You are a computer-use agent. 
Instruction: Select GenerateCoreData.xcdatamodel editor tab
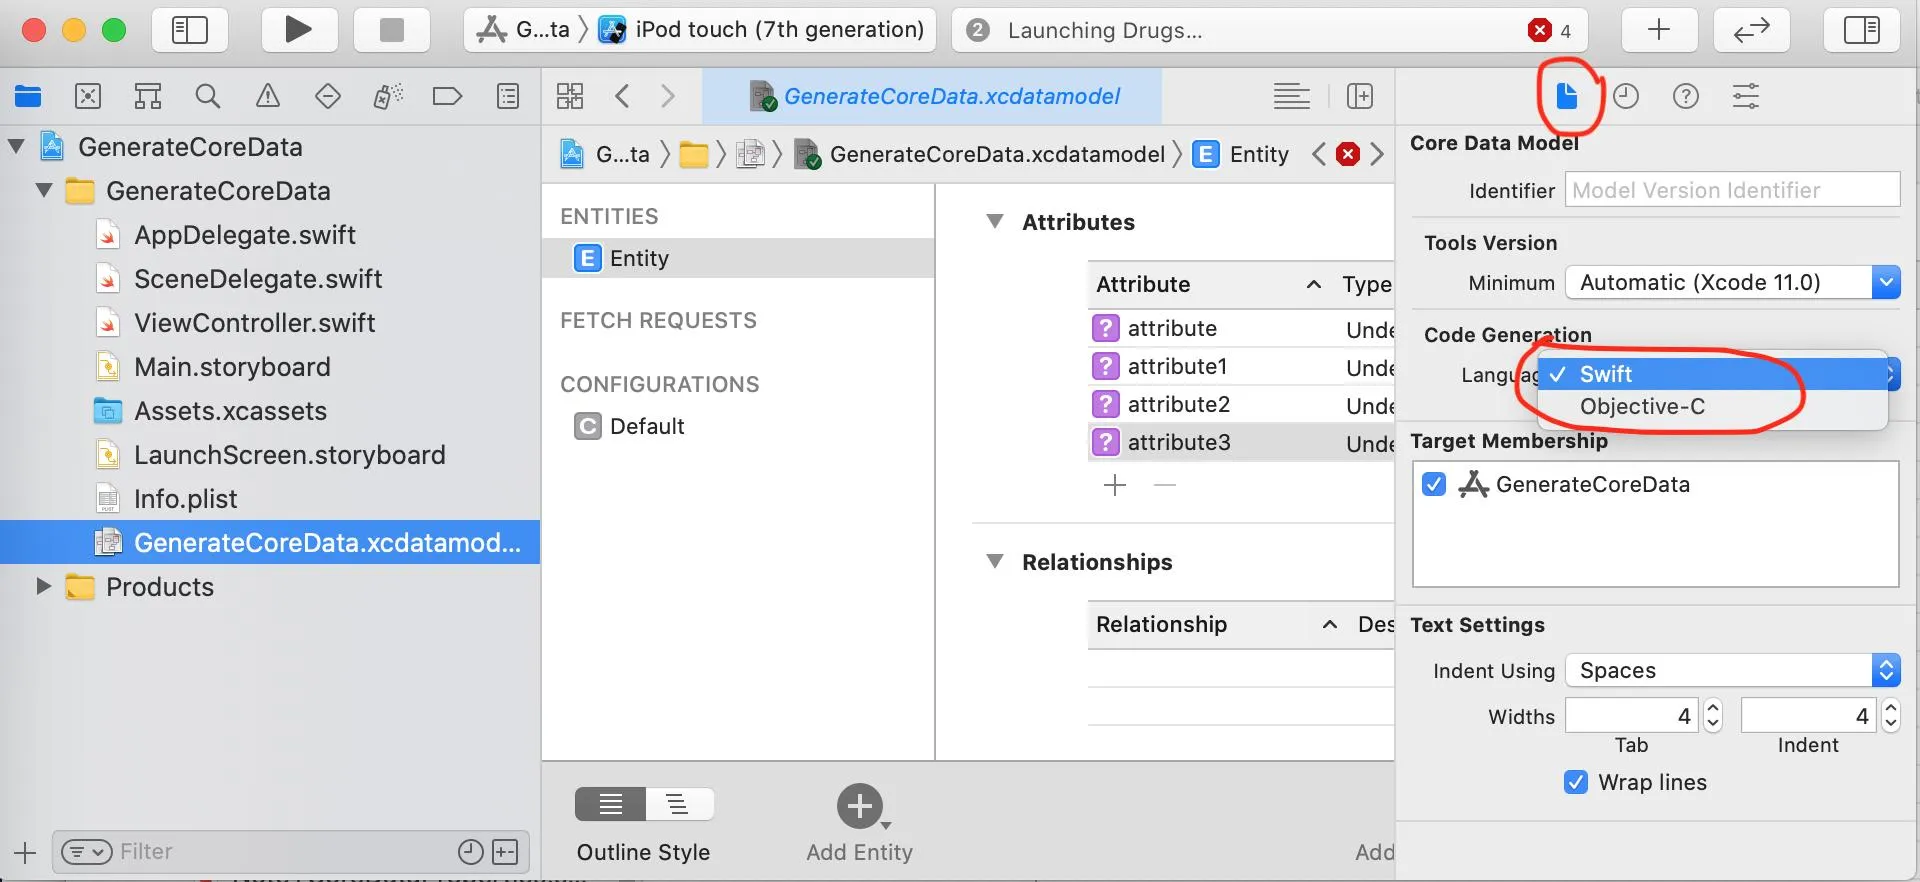932,96
